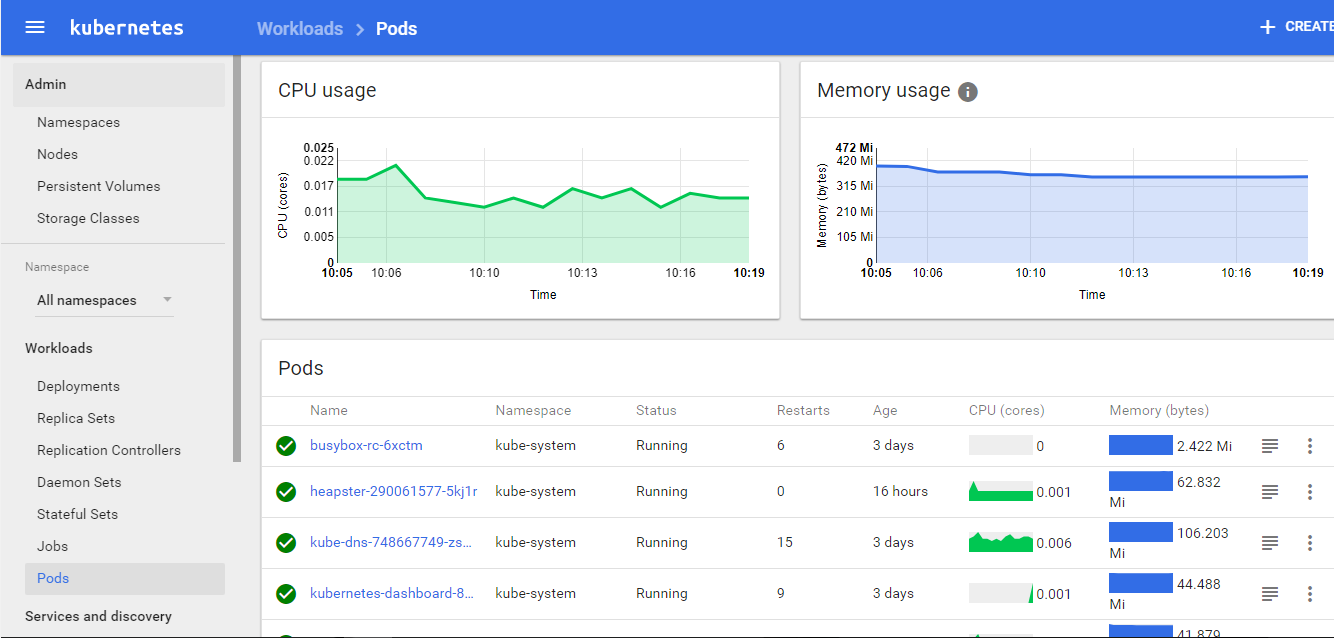Click the CPU sparkline for kubernetes-dashboard pod
The image size is (1334, 638).
(1001, 593)
